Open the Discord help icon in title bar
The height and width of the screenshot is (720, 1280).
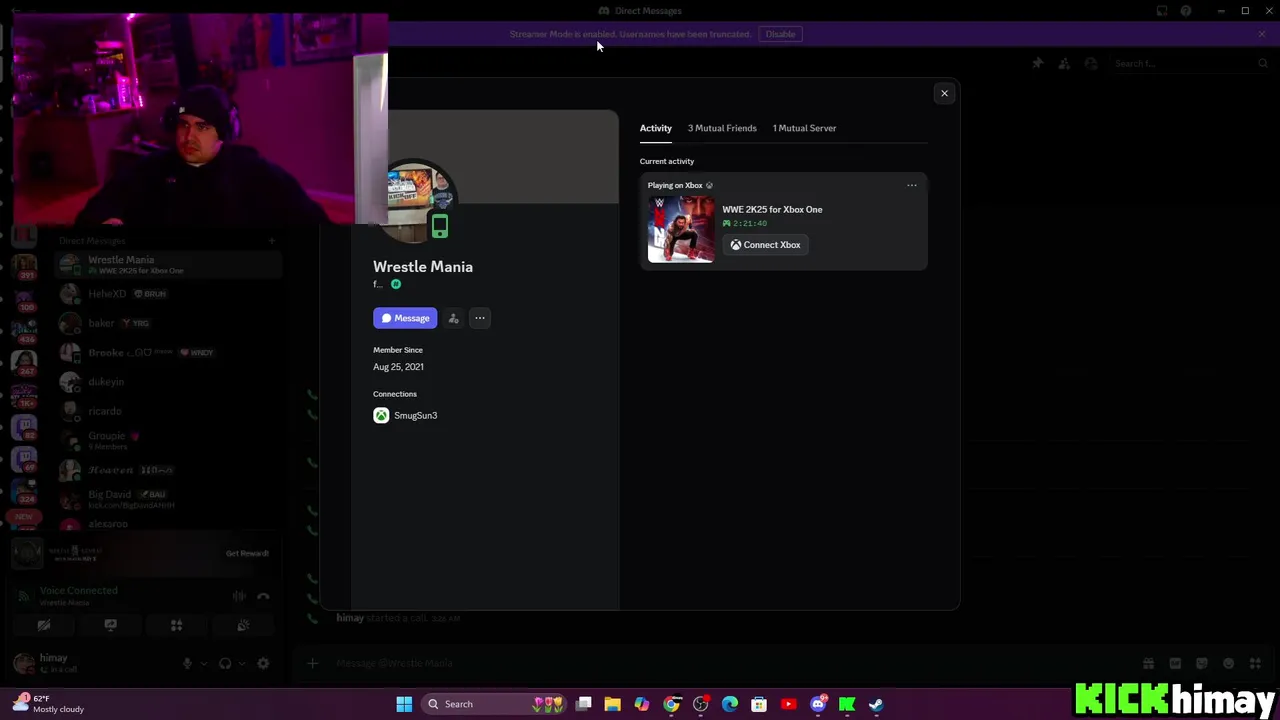pyautogui.click(x=1186, y=11)
